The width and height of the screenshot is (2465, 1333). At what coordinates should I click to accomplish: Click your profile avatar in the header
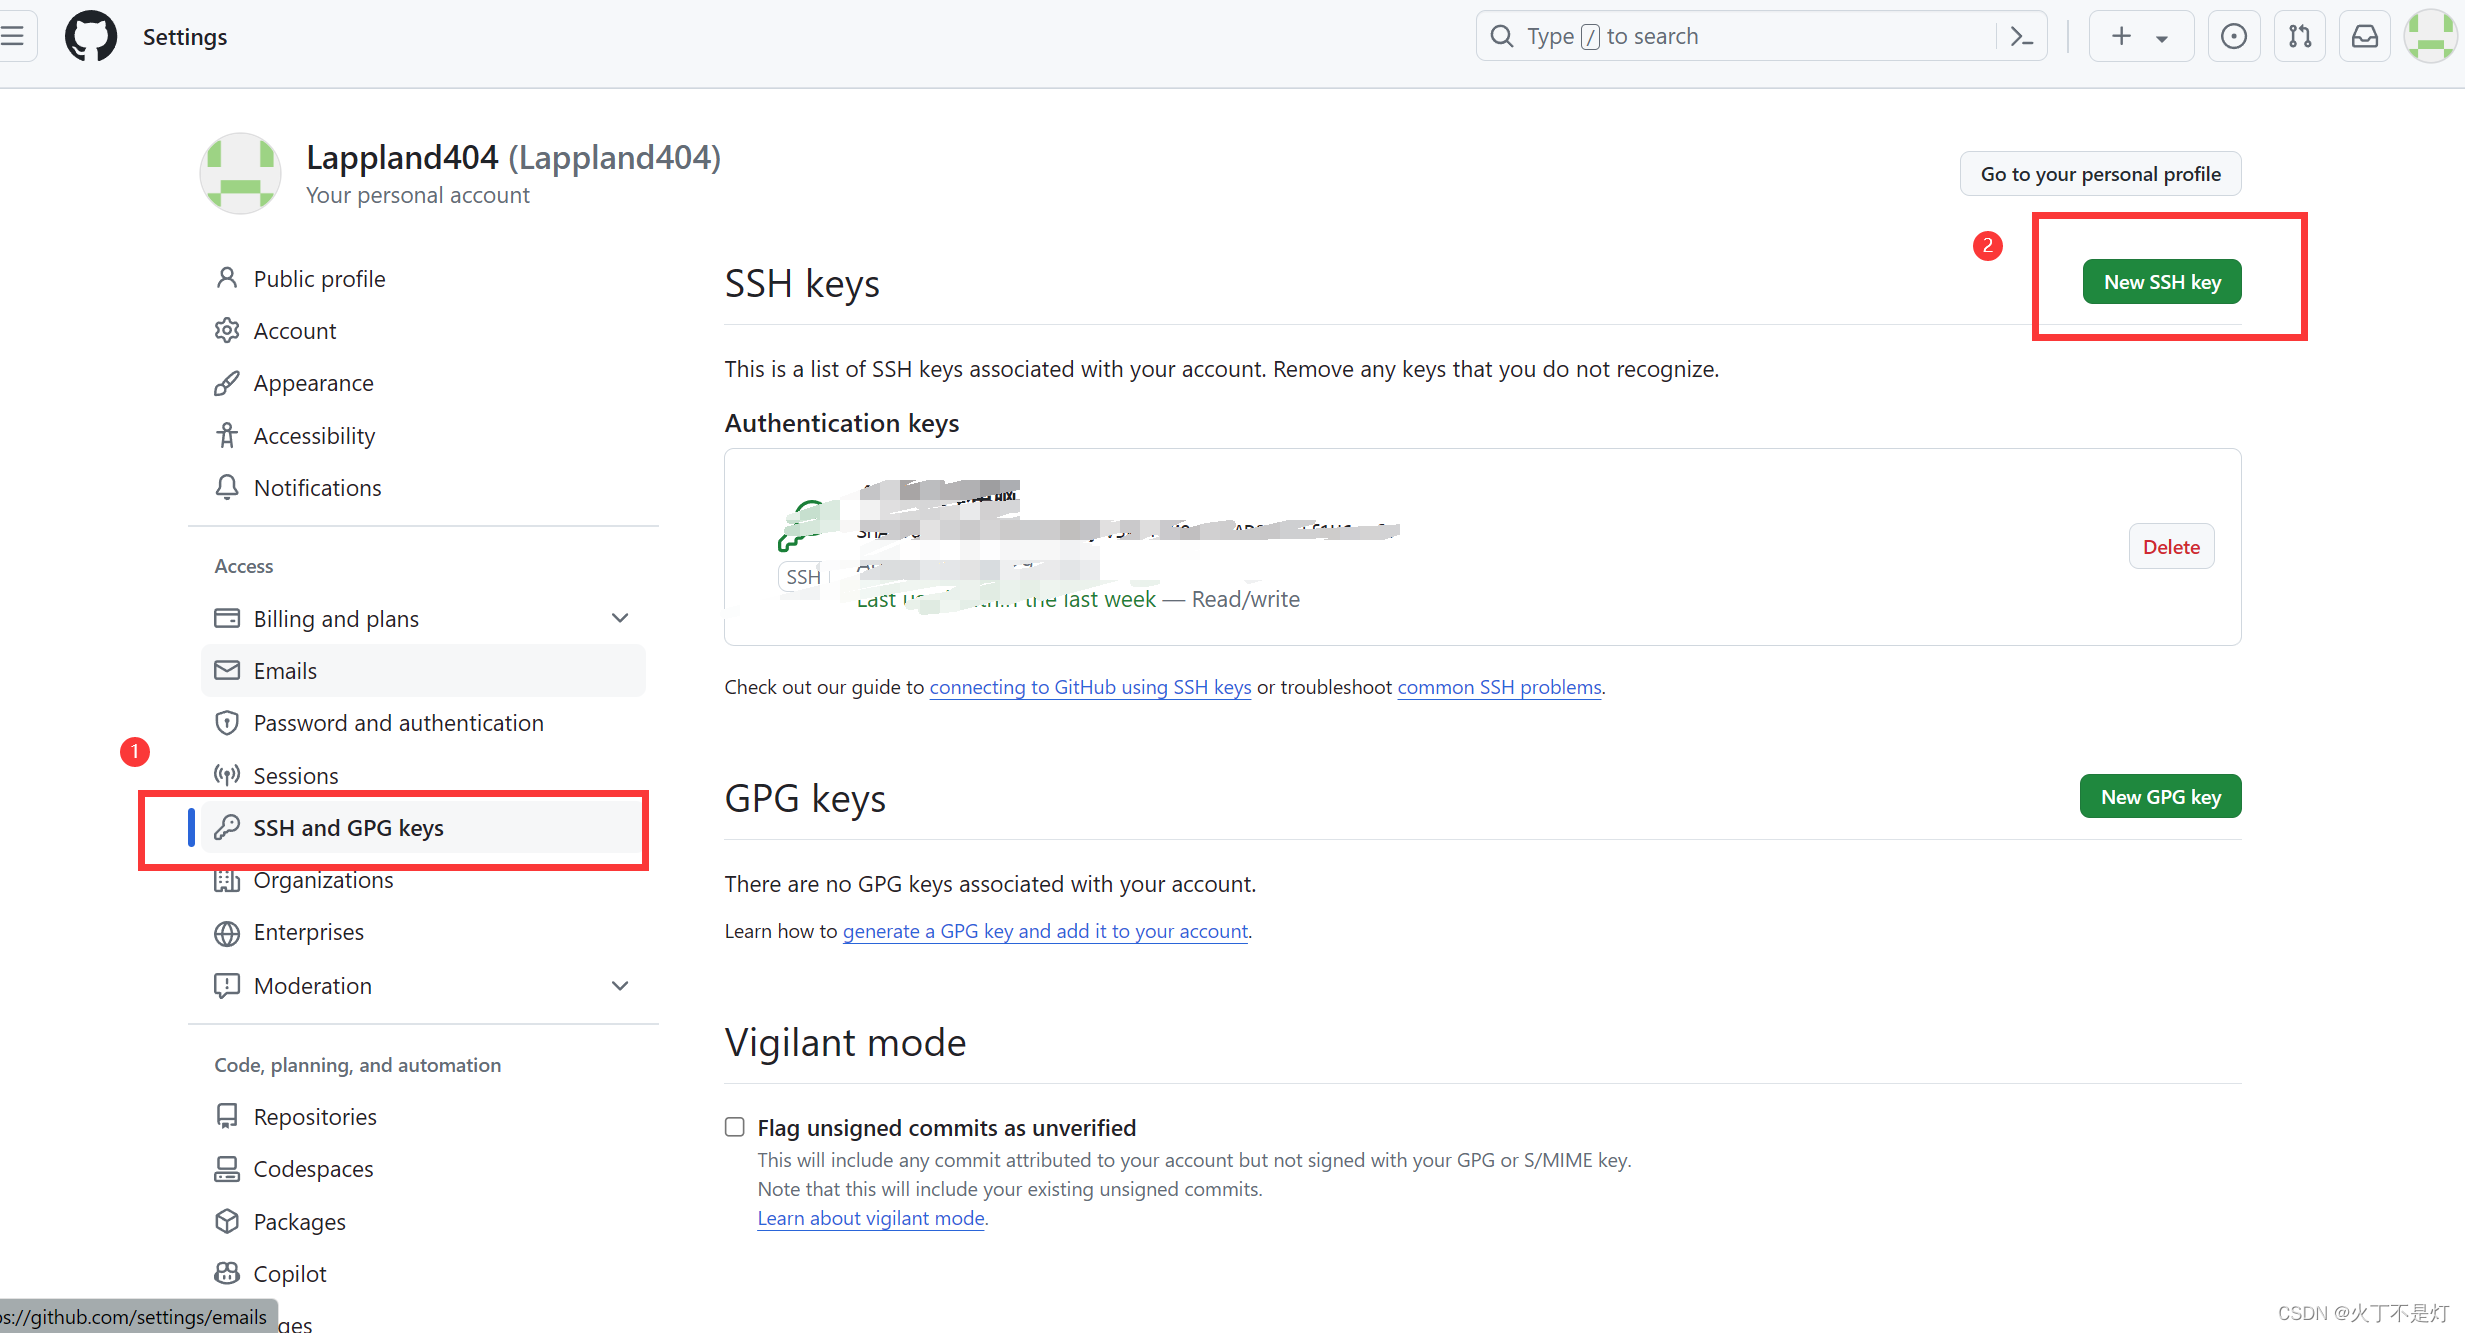click(x=2432, y=35)
